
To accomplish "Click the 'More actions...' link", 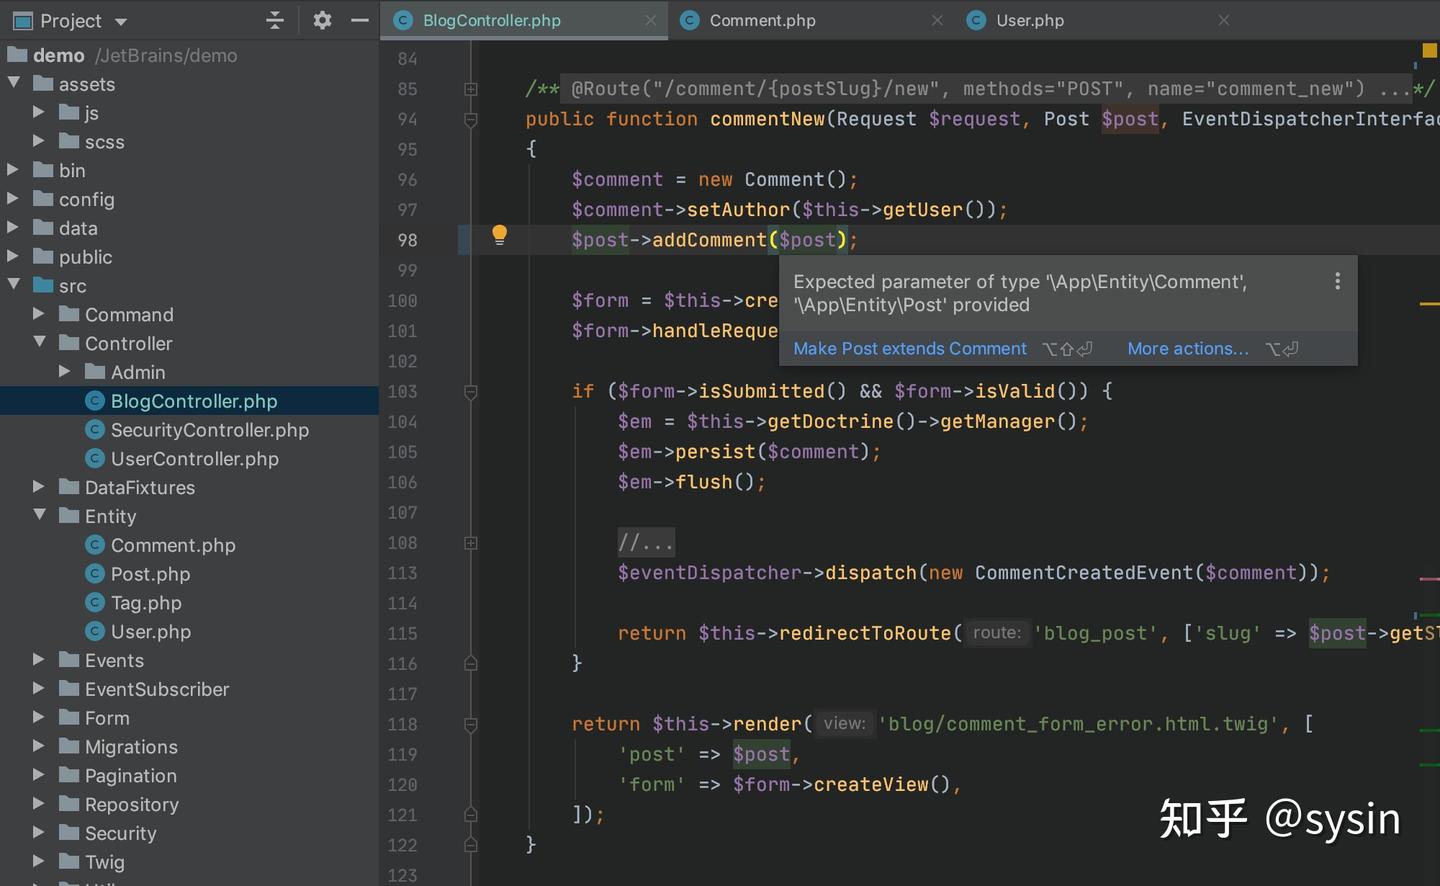I will tap(1188, 348).
